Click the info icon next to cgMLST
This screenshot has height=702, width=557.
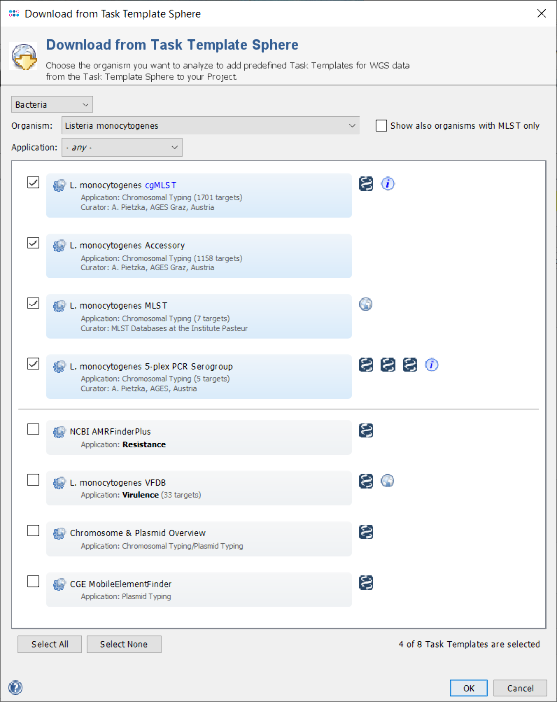coord(388,184)
